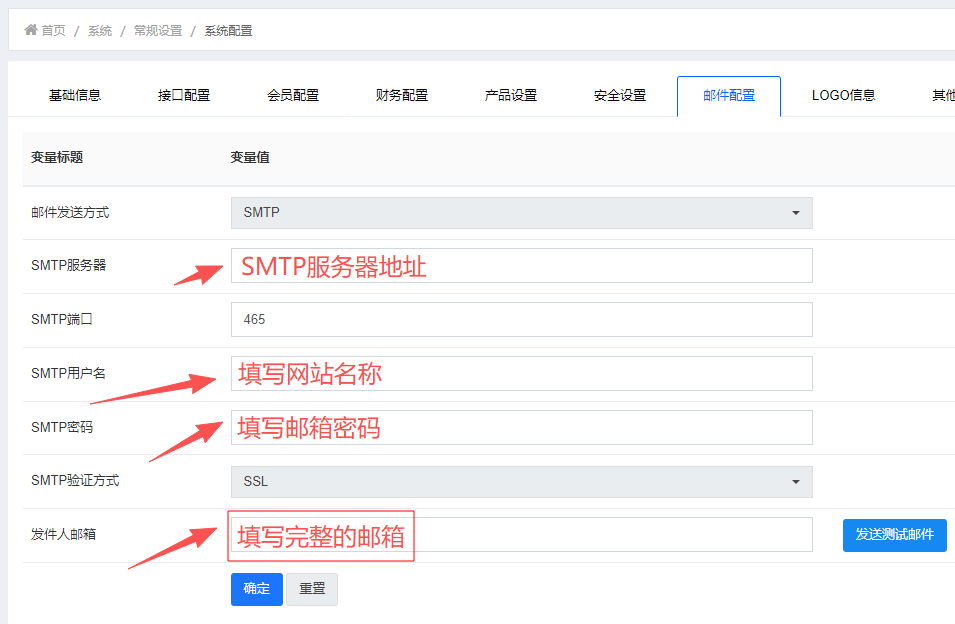Focus the SMTP端口 field showing 465
Viewport: 955px width, 624px height.
click(521, 320)
